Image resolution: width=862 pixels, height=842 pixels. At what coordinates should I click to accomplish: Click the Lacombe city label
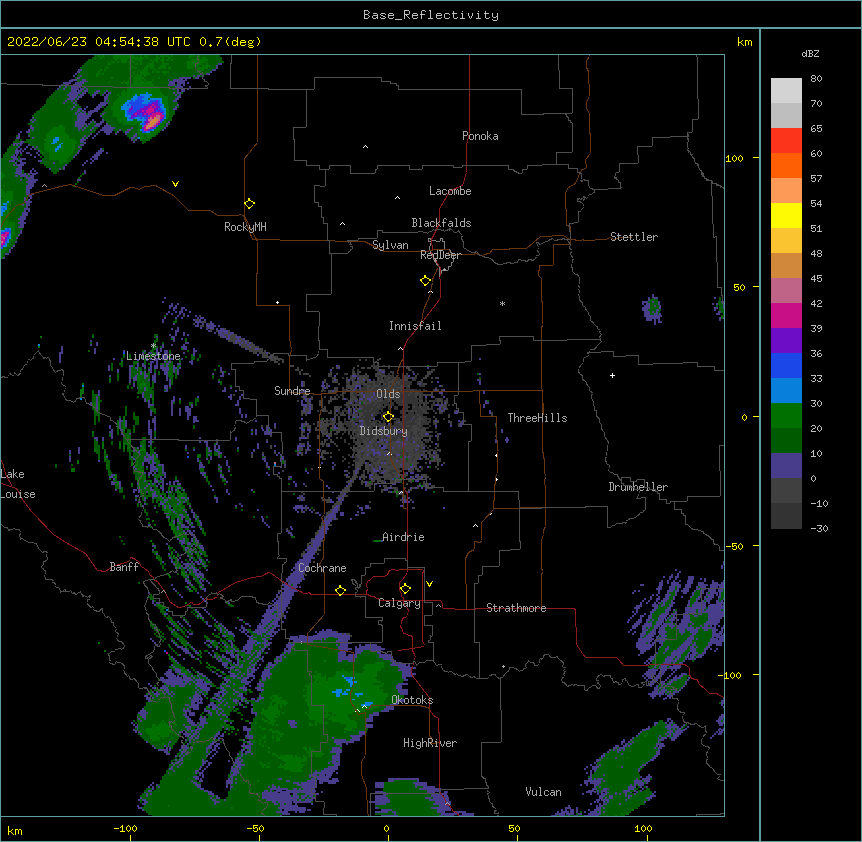click(450, 191)
